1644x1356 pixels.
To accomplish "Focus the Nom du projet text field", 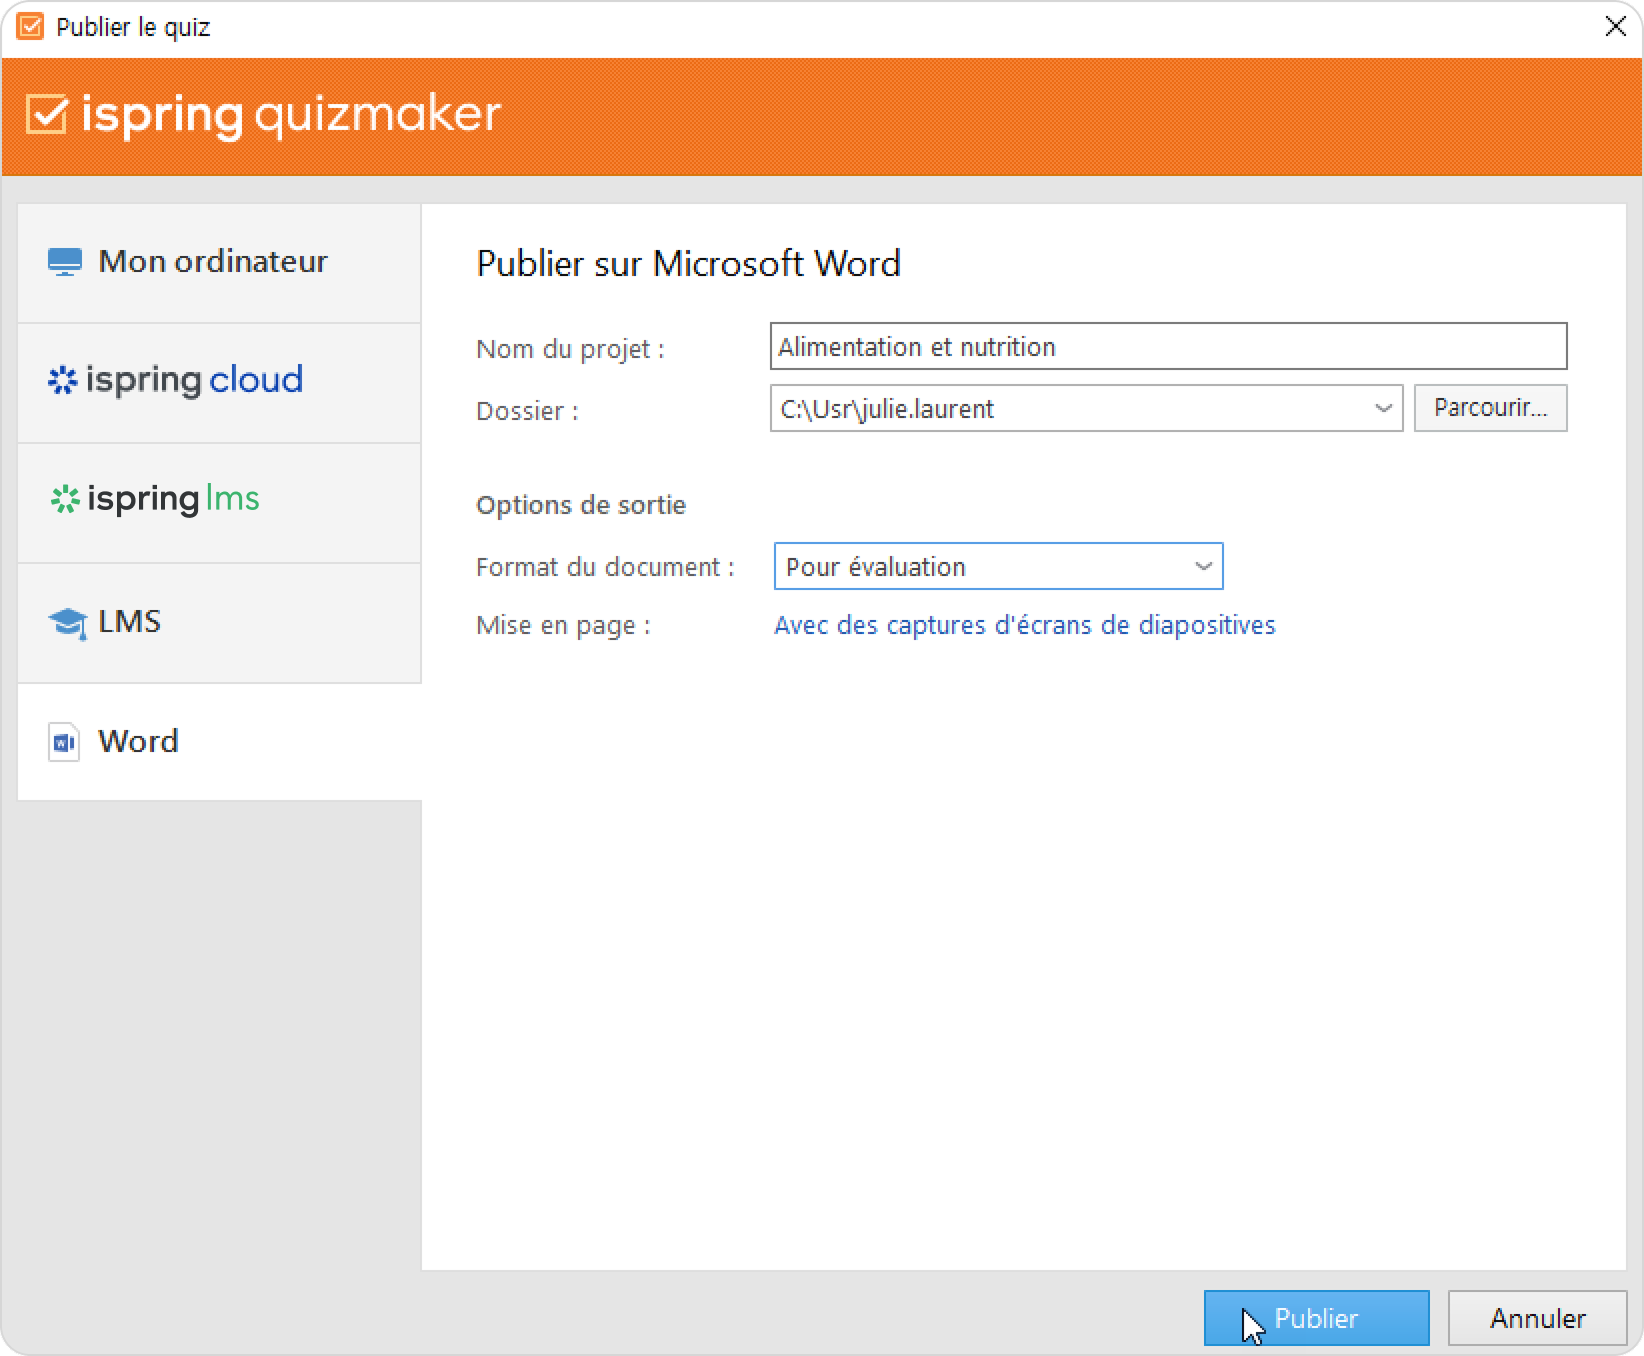I will coord(1167,347).
